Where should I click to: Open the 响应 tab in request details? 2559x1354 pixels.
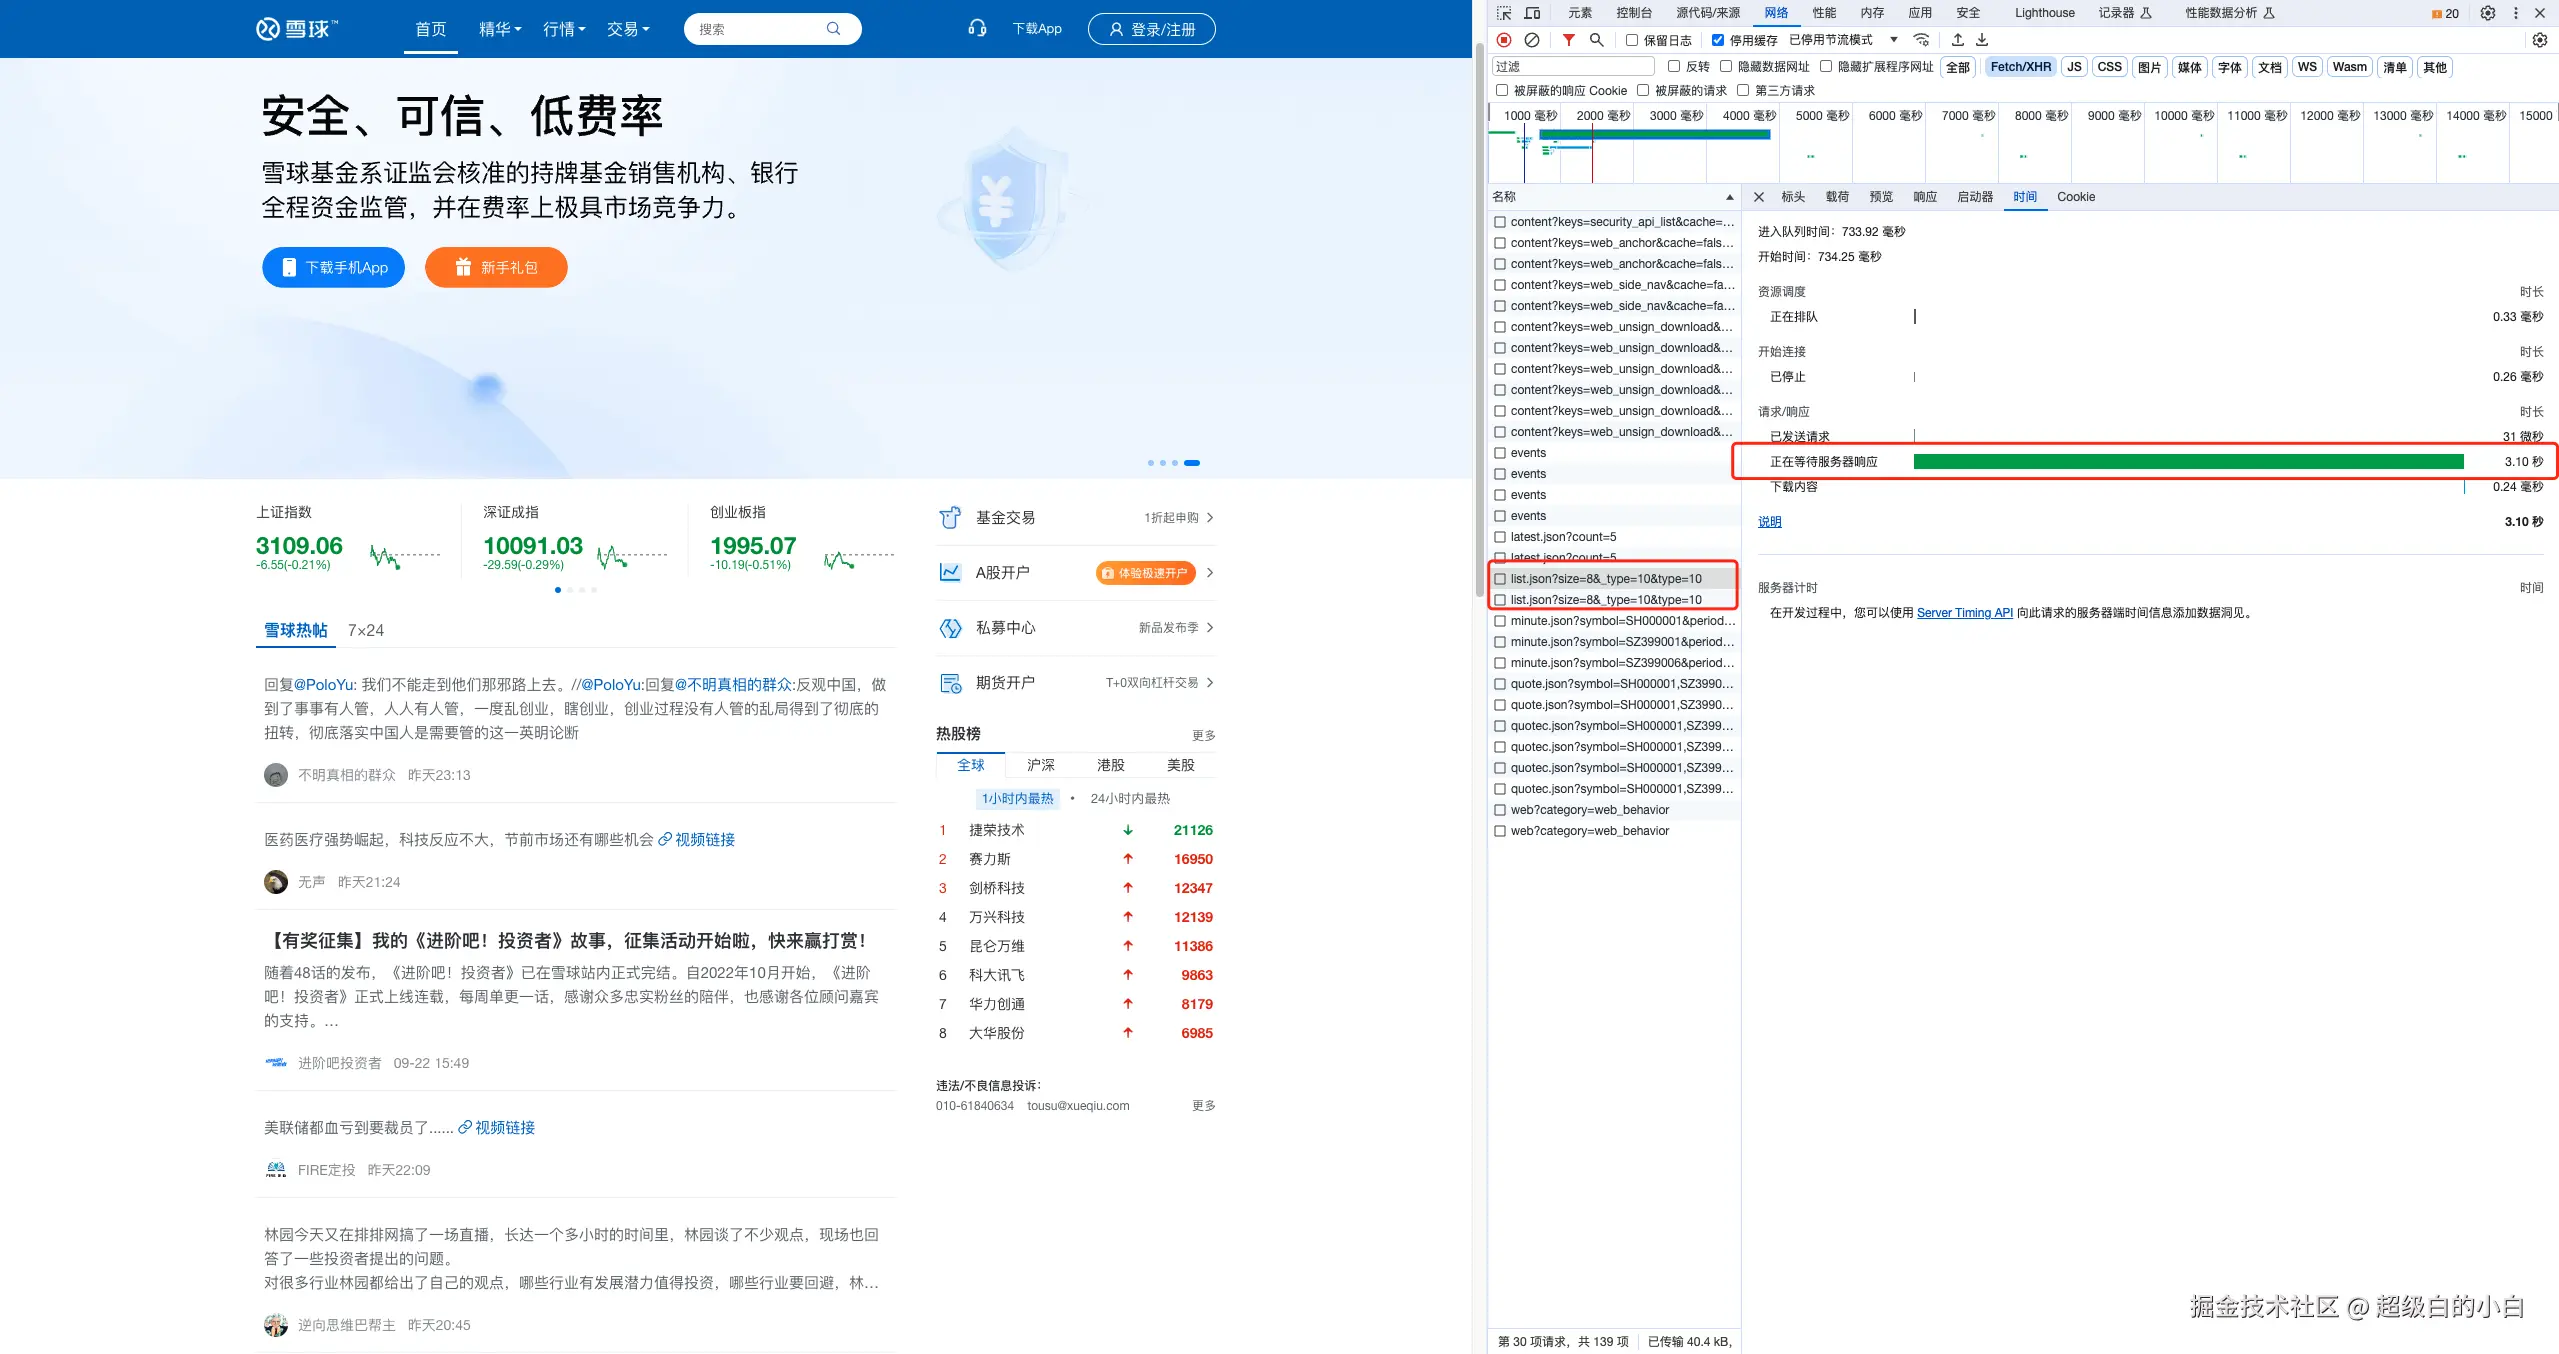coord(1925,197)
